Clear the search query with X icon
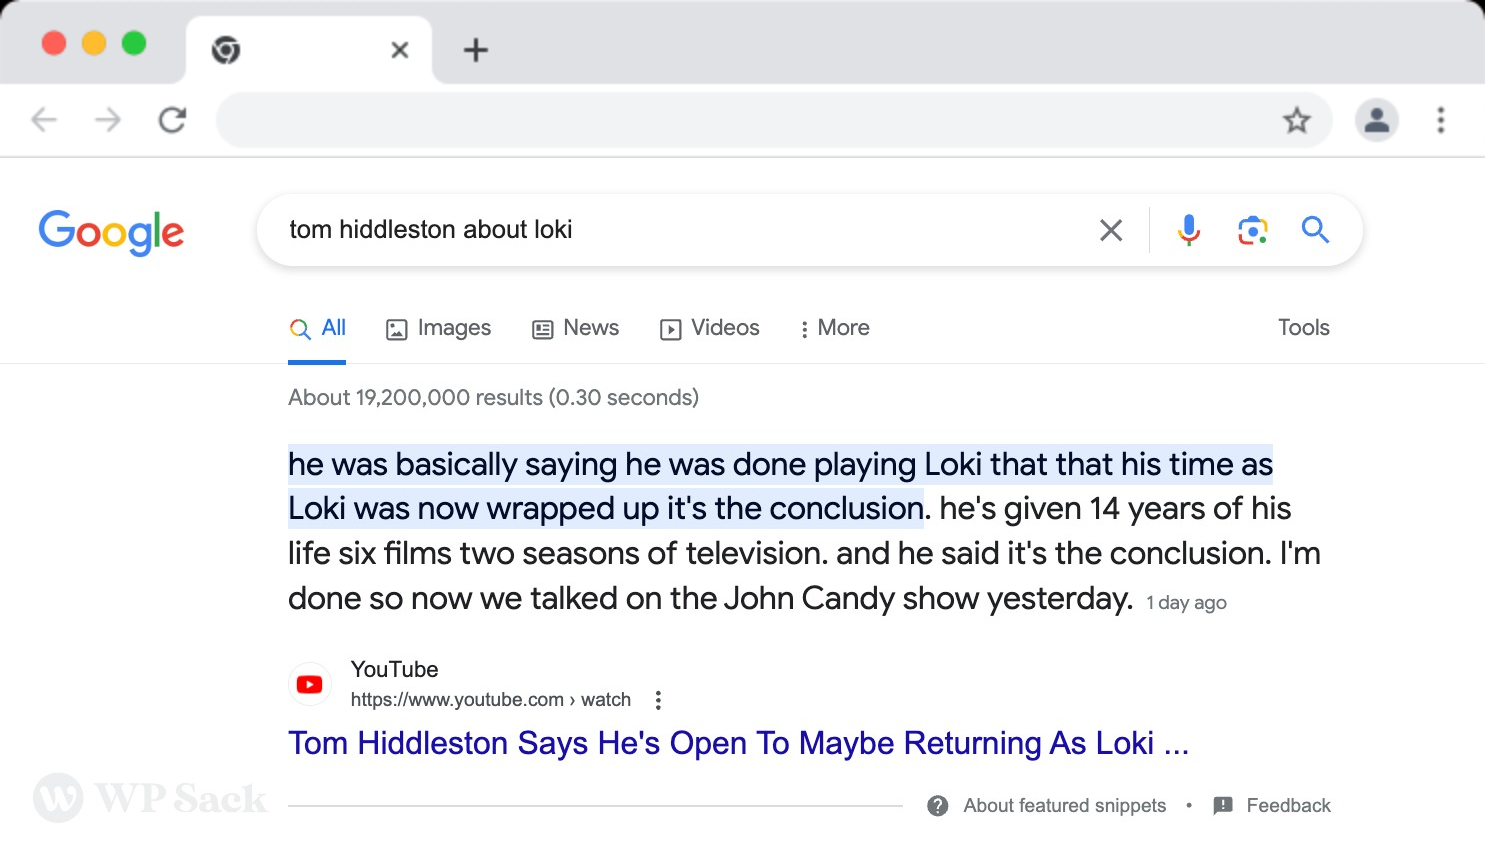The image size is (1485, 856). tap(1111, 230)
